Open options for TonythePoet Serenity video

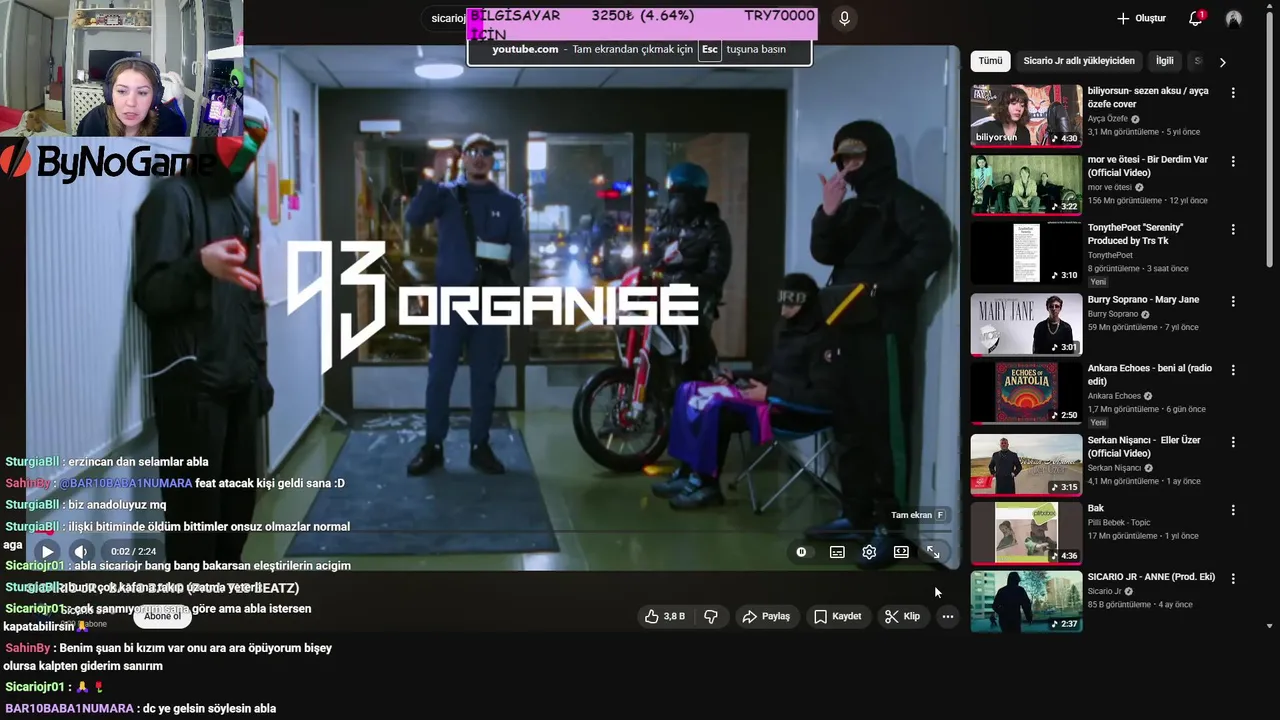coord(1233,229)
